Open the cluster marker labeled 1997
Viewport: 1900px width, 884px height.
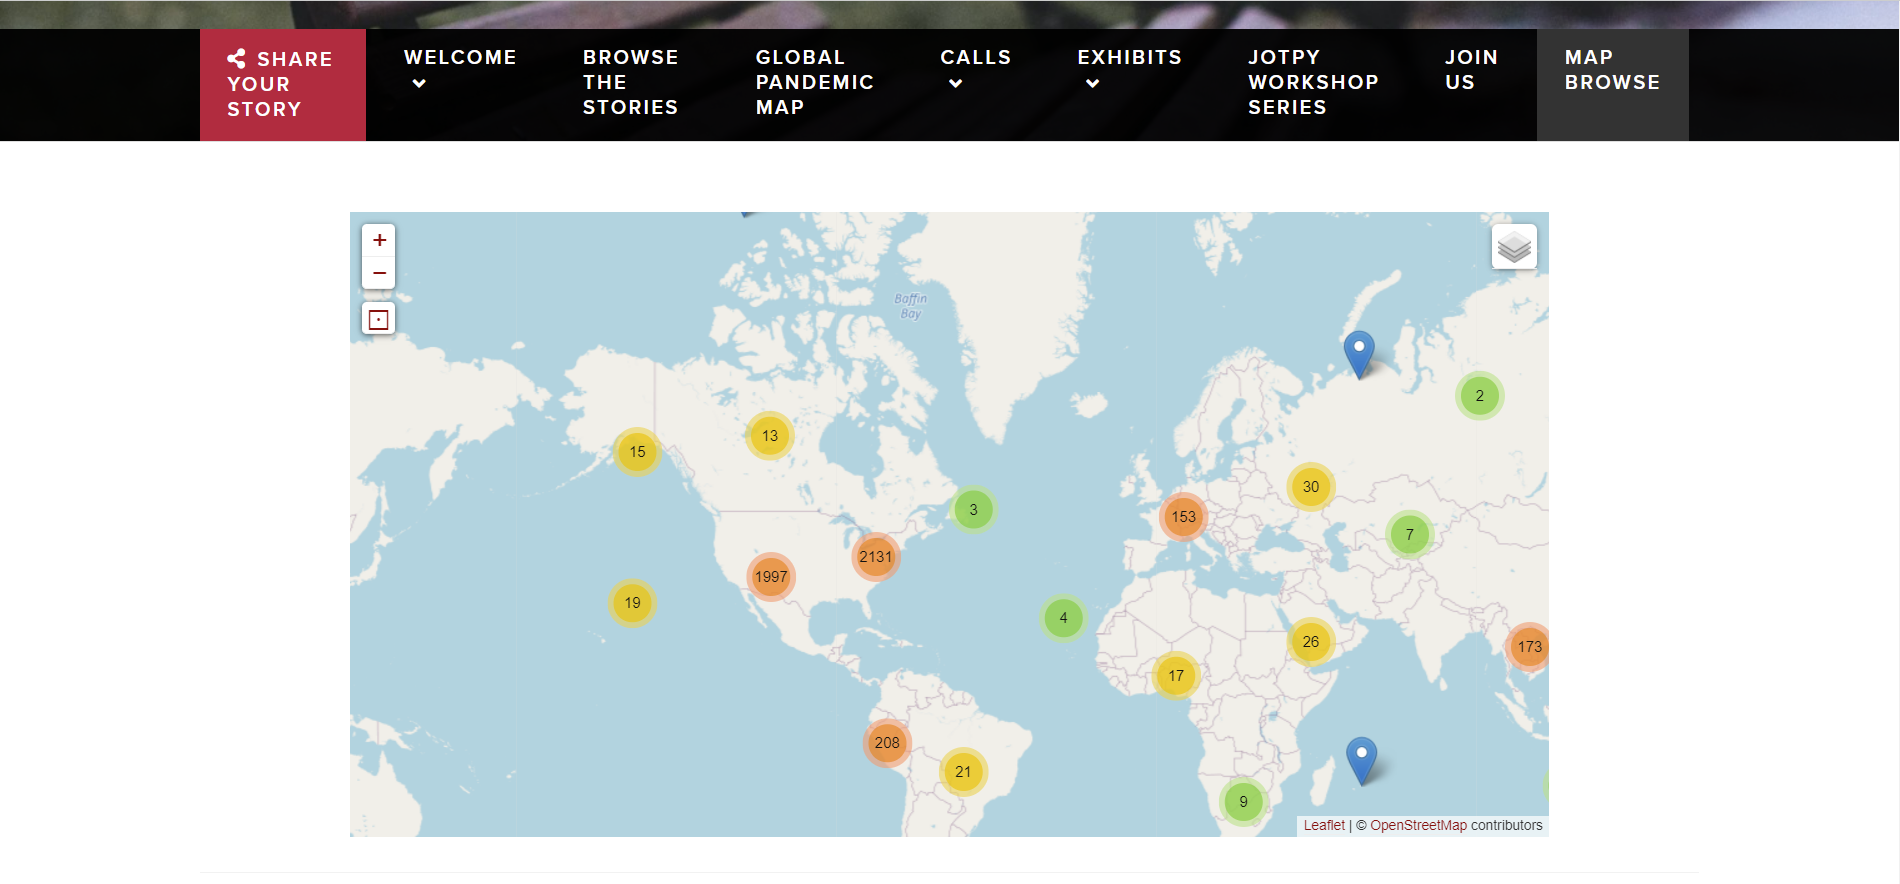[771, 577]
